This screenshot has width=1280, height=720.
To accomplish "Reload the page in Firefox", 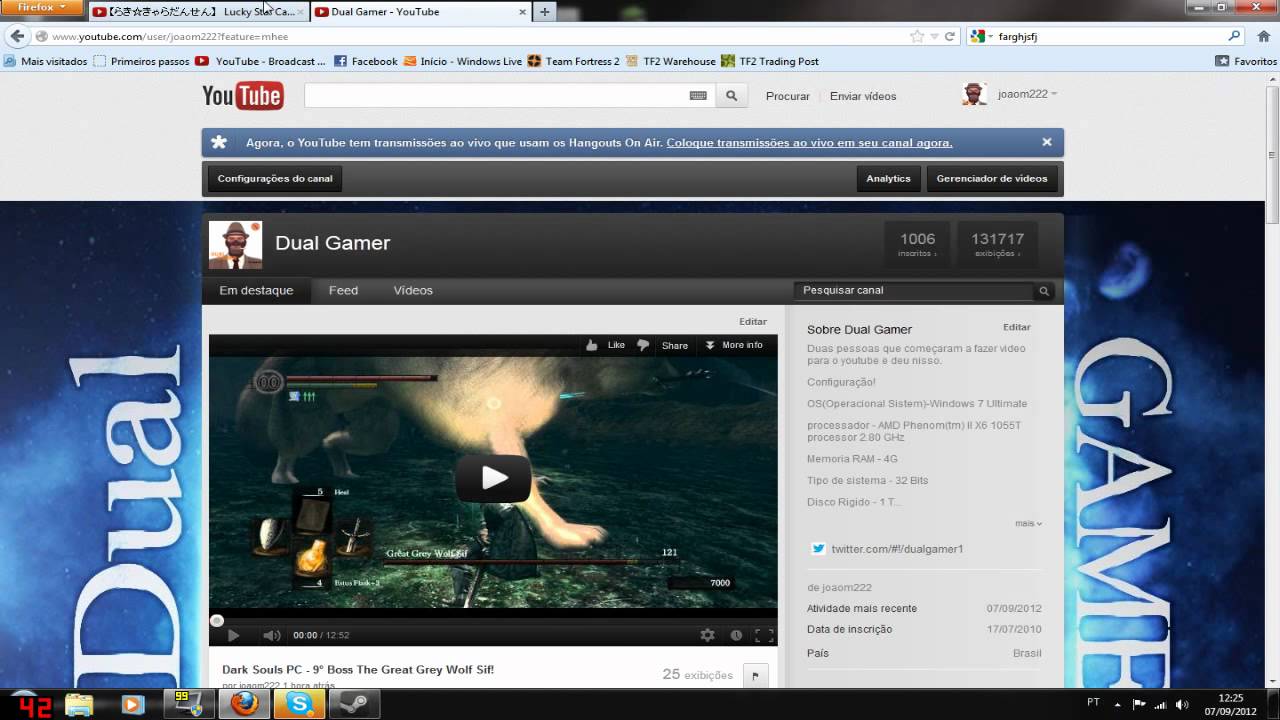I will tap(949, 36).
